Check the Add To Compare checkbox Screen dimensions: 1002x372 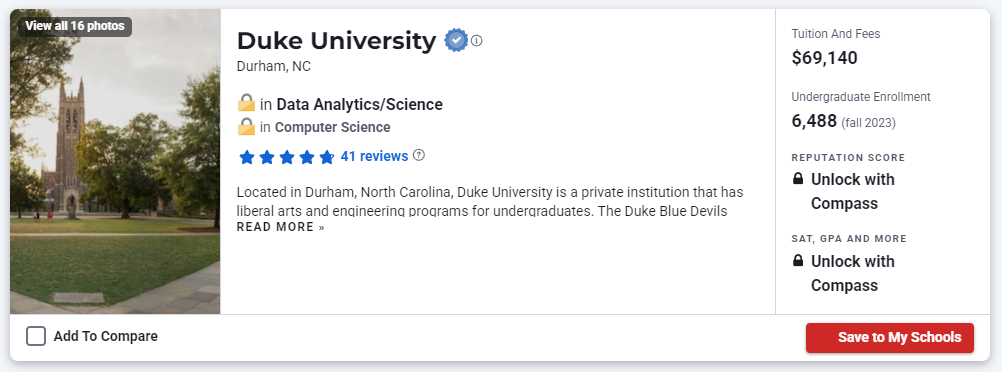[x=36, y=336]
